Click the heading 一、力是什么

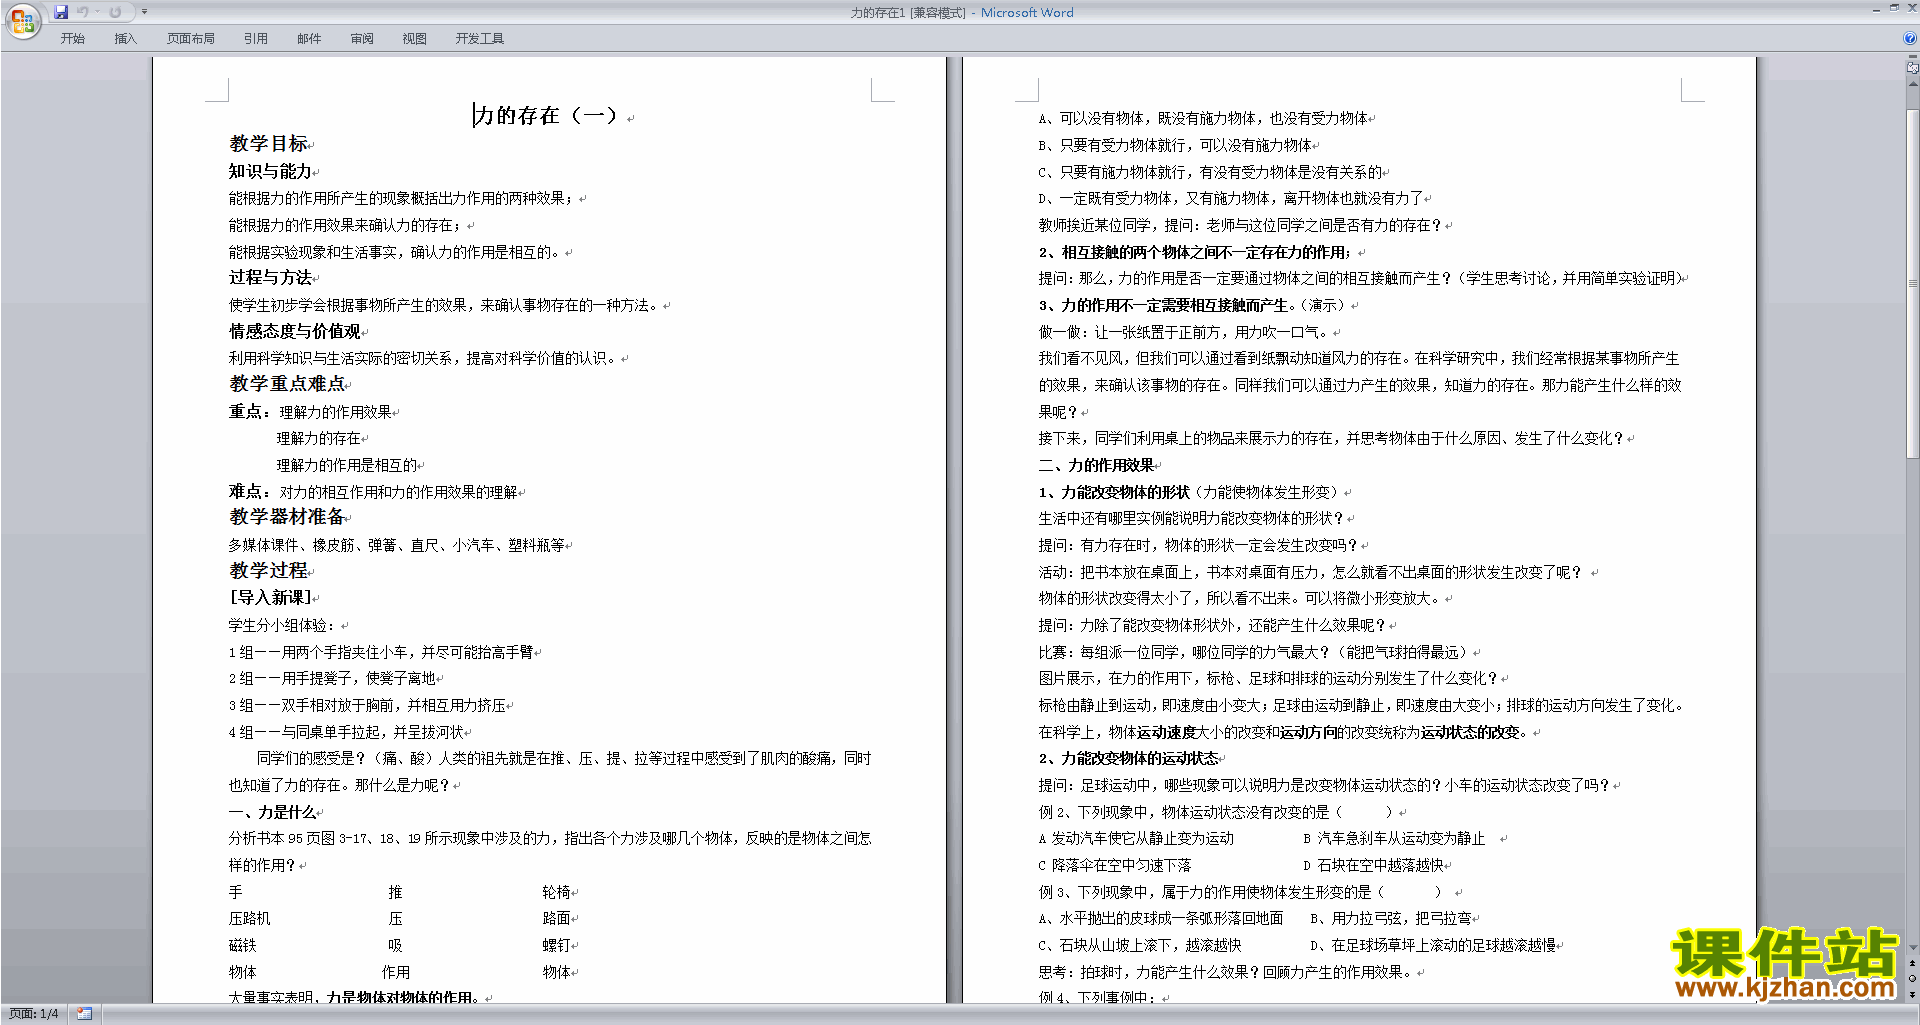(272, 812)
